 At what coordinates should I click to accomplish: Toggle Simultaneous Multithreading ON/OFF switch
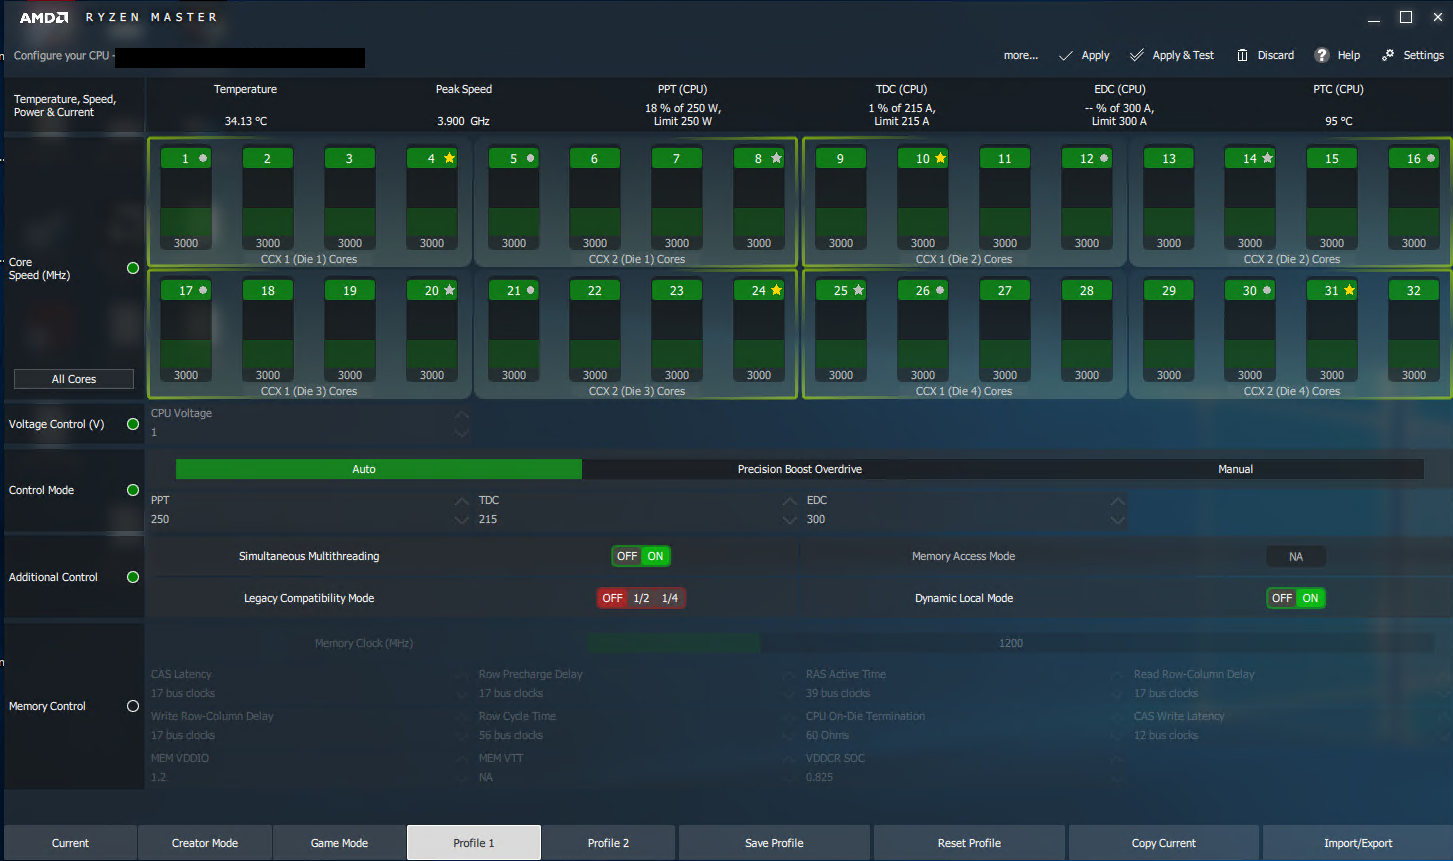point(641,556)
